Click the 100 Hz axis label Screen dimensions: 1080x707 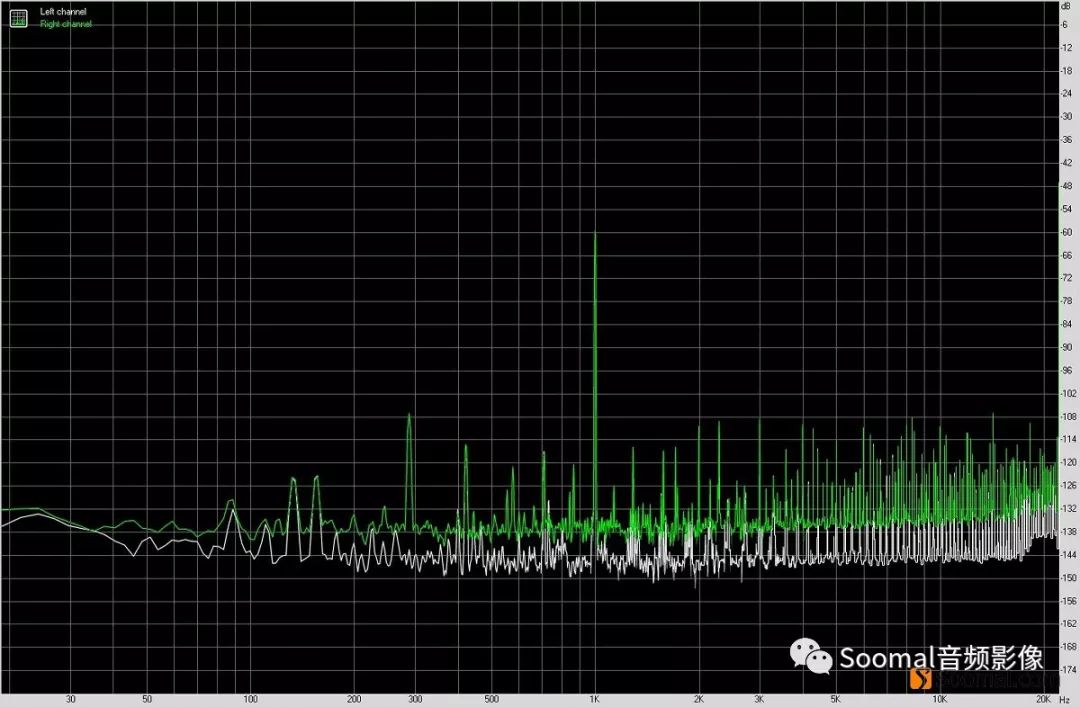251,699
